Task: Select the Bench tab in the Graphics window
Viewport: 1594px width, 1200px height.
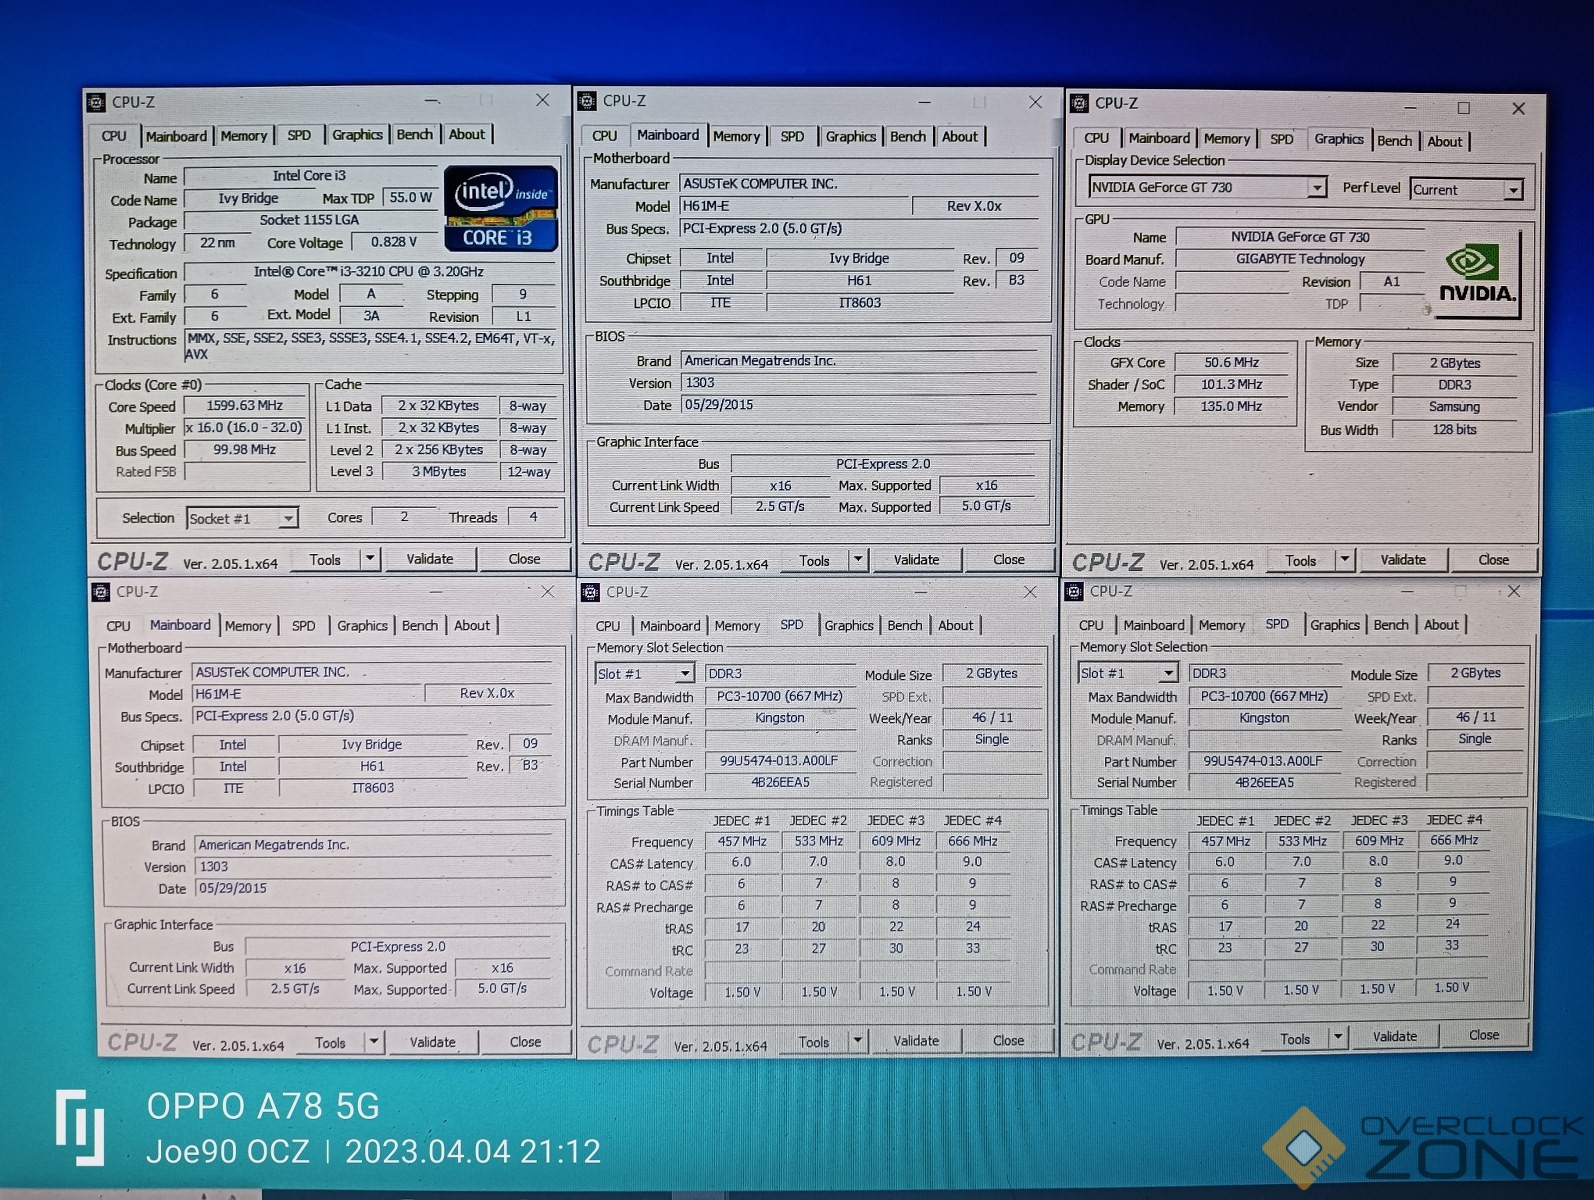Action: [x=1395, y=141]
